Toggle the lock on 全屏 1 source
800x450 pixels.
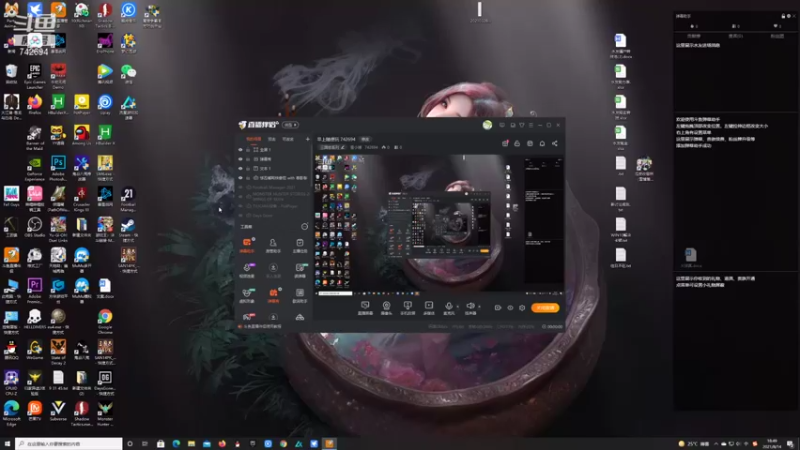(248, 149)
